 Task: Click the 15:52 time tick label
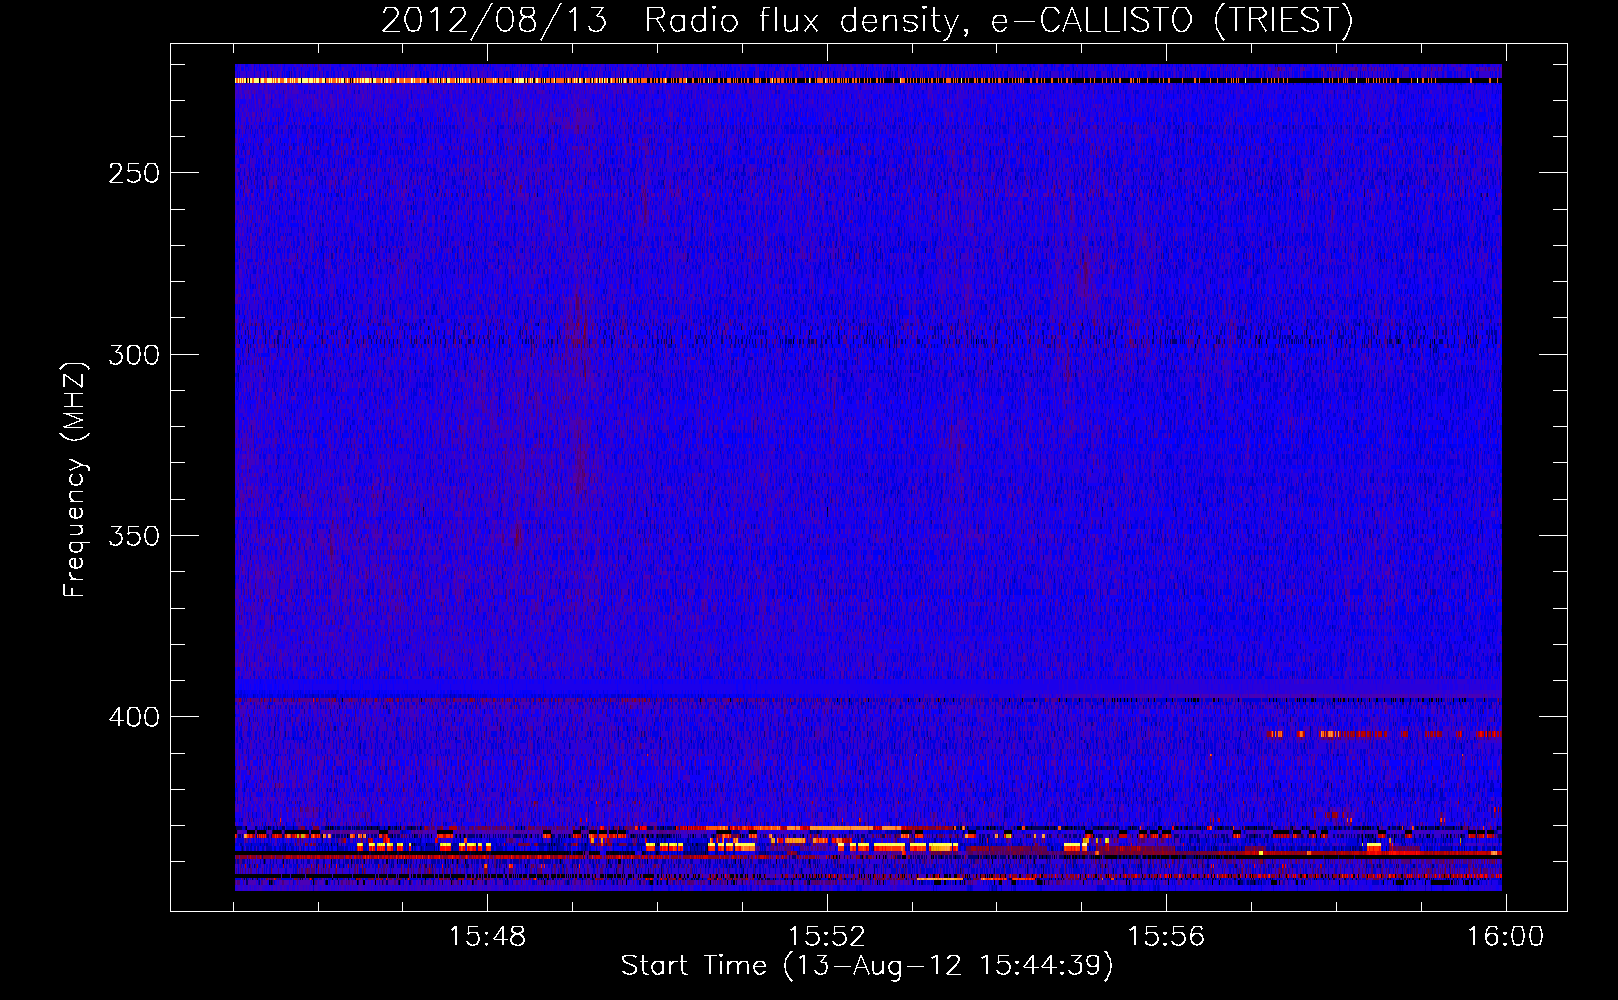[827, 937]
